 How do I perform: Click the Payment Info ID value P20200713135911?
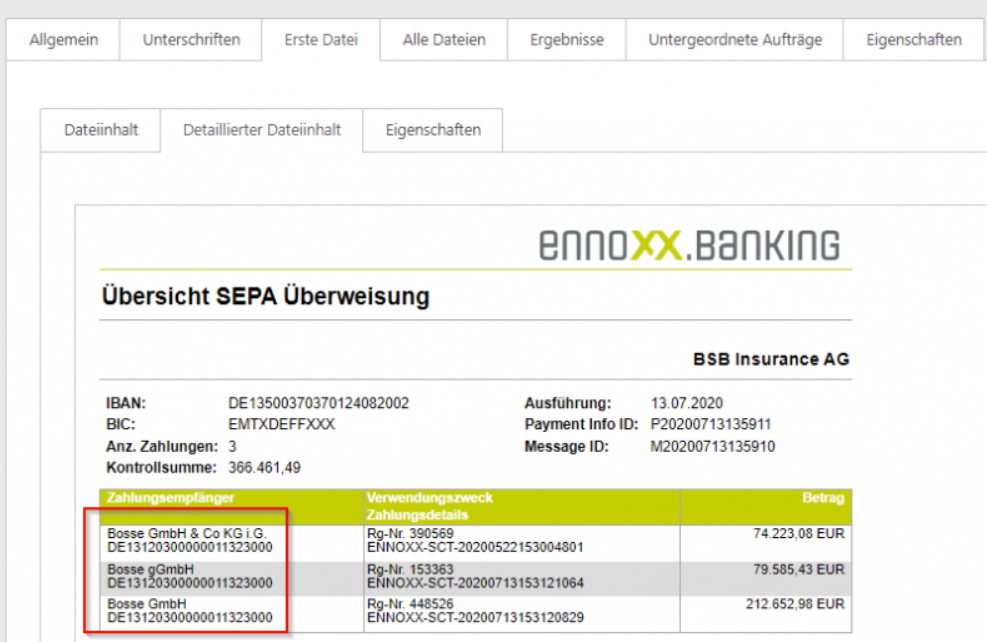[710, 425]
